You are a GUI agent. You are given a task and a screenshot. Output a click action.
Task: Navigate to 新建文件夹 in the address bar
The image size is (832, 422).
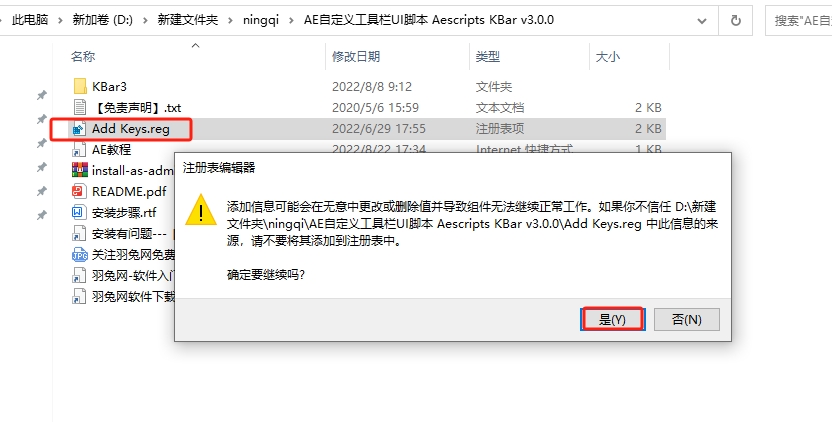tap(187, 20)
